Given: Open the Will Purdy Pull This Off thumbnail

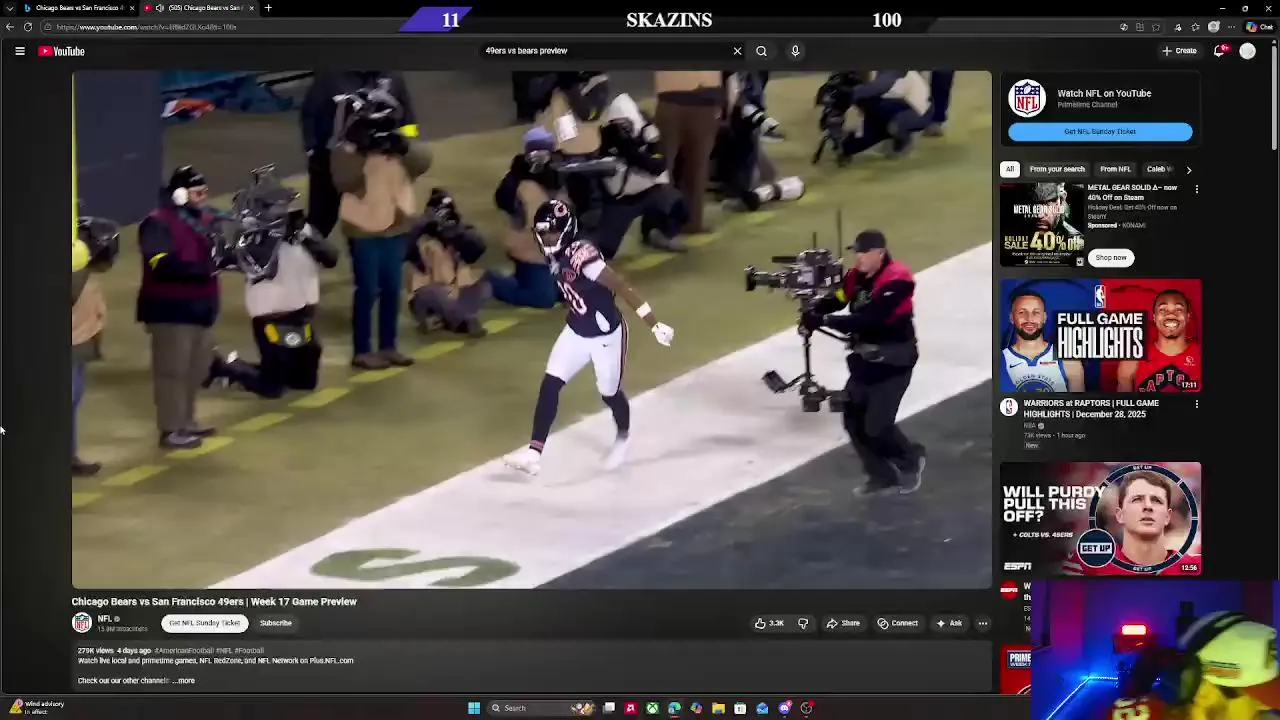Looking at the screenshot, I should tap(1100, 518).
